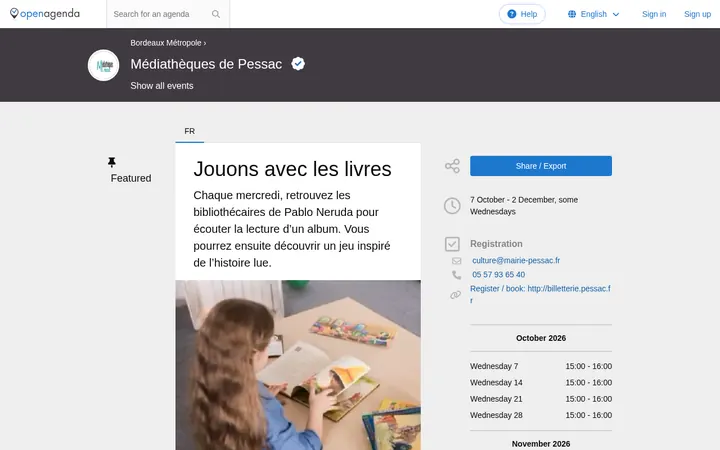Click the globe language icon

pos(572,14)
